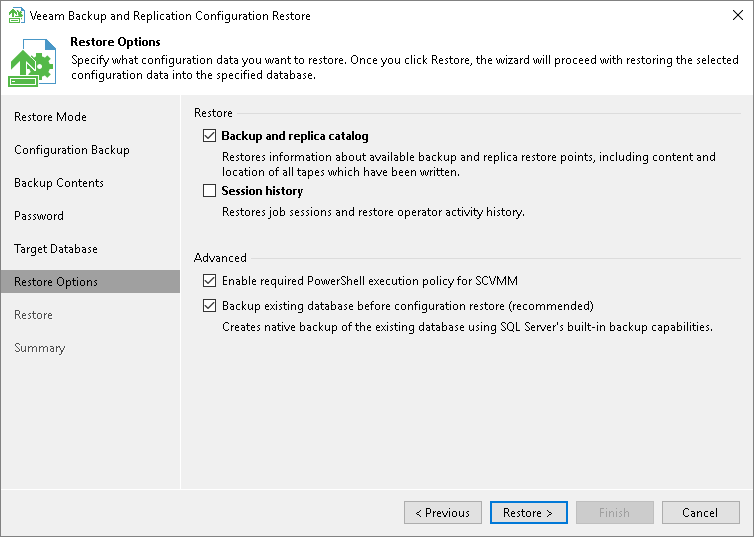Click the Session history description text
The height and width of the screenshot is (537, 754).
click(372, 212)
